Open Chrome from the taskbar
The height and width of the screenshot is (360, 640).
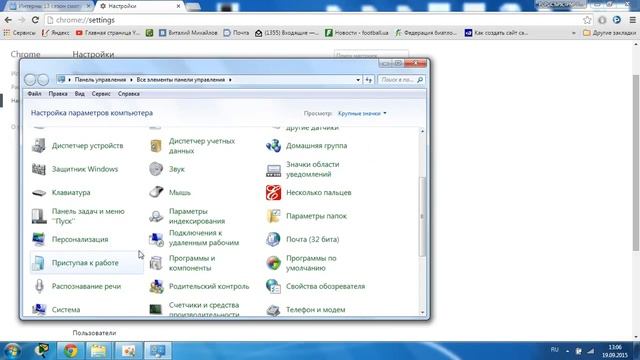(x=70, y=351)
